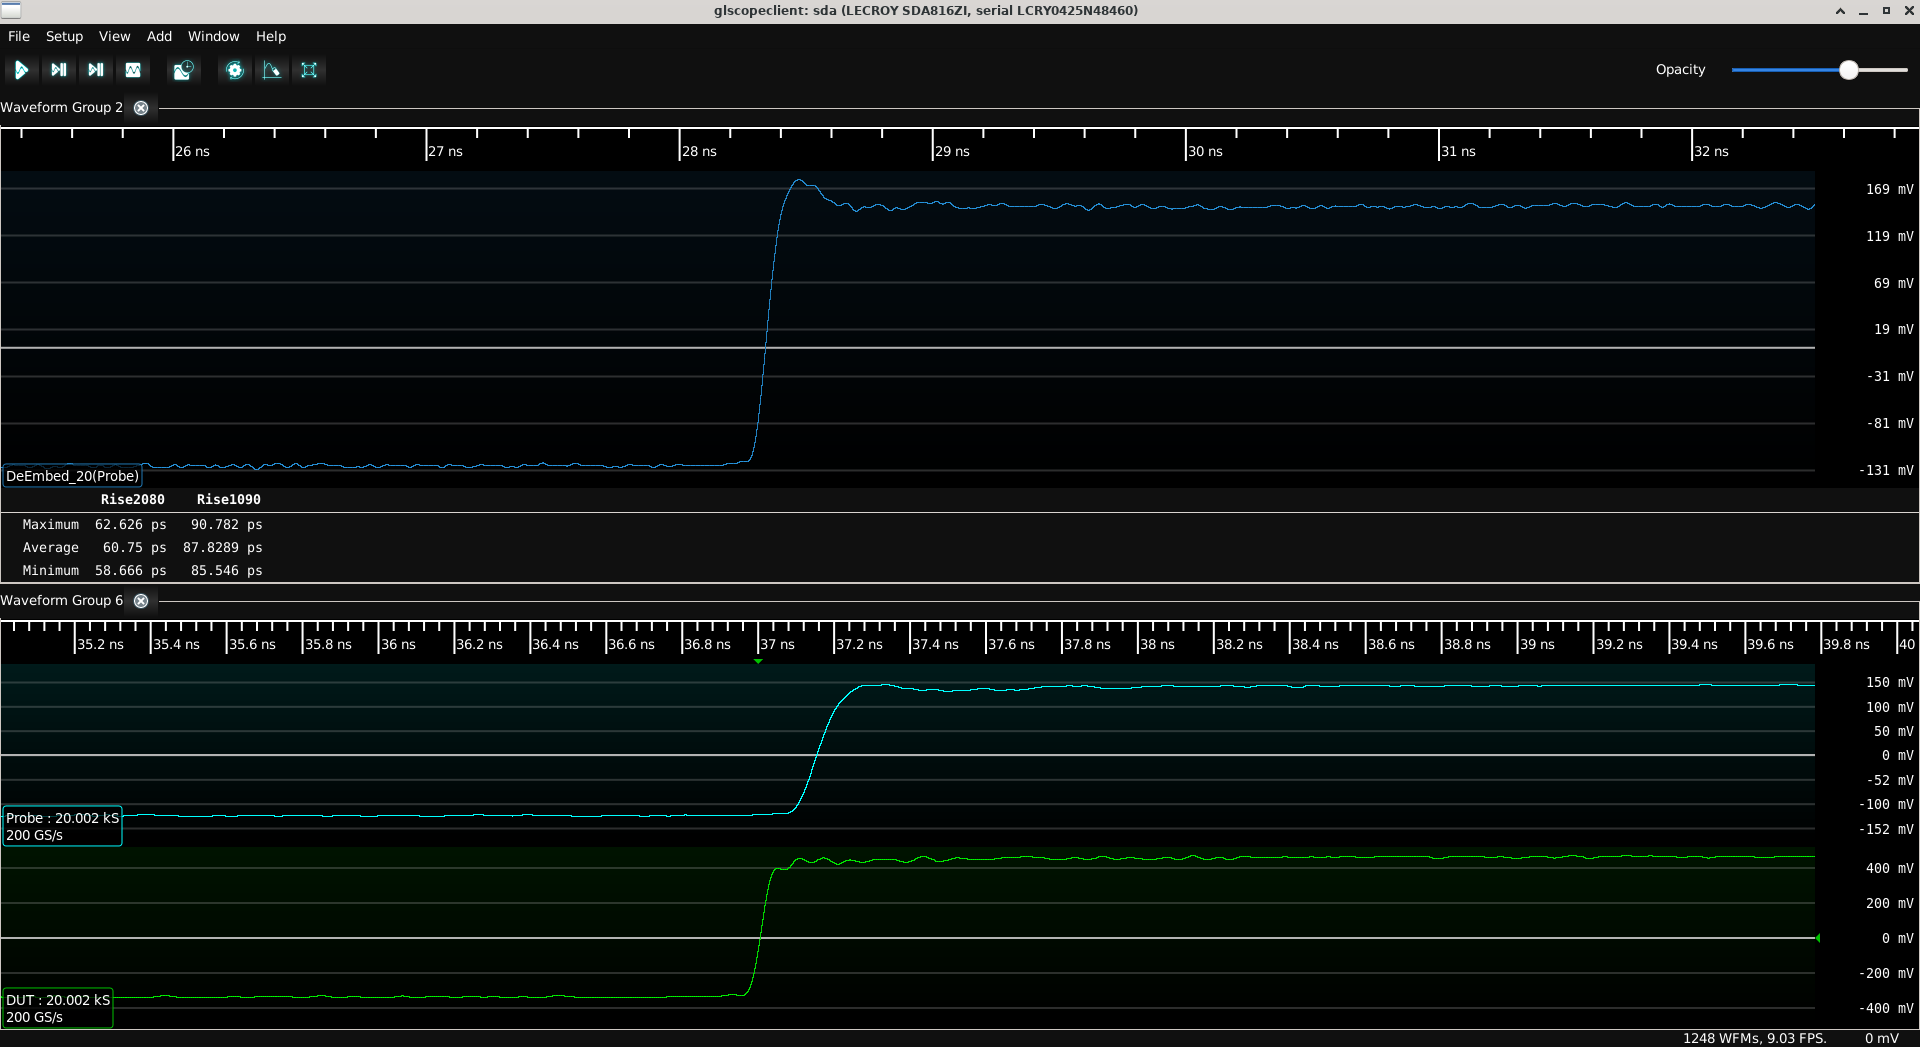This screenshot has width=1920, height=1047.
Task: Click Single trigger icon beside the Start icon
Action: (x=59, y=70)
